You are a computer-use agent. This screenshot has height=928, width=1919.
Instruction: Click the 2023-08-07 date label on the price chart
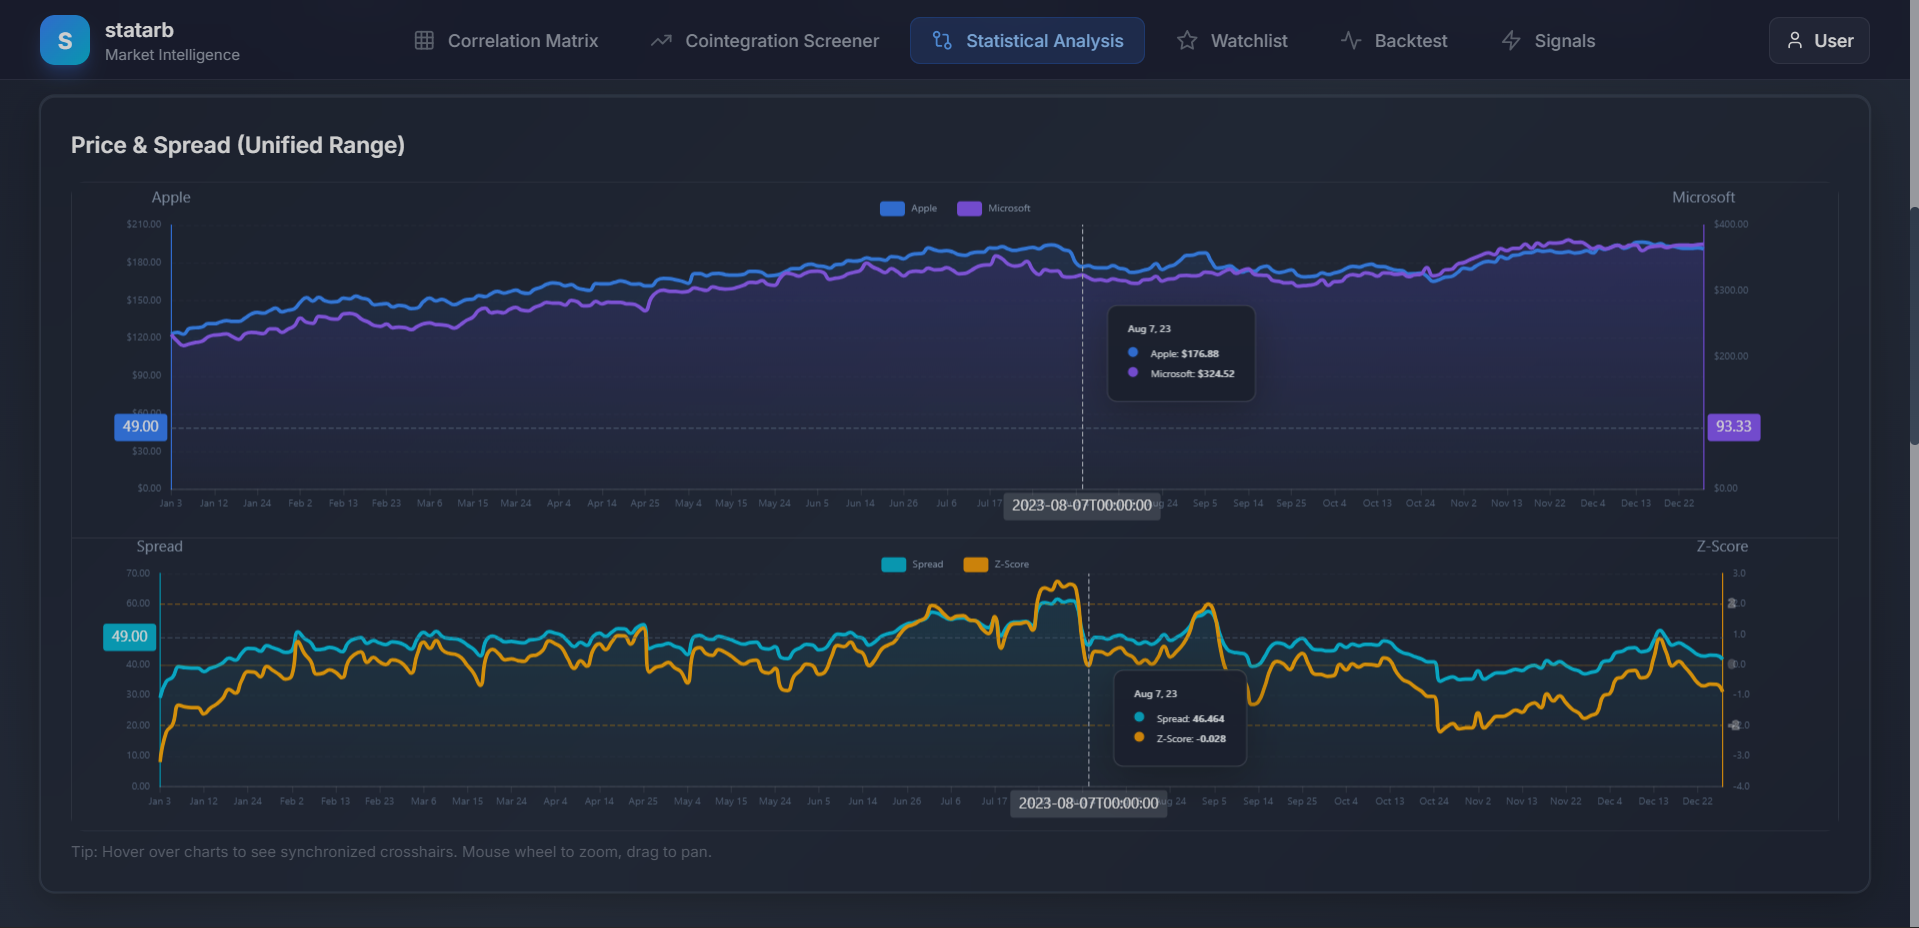(x=1081, y=506)
